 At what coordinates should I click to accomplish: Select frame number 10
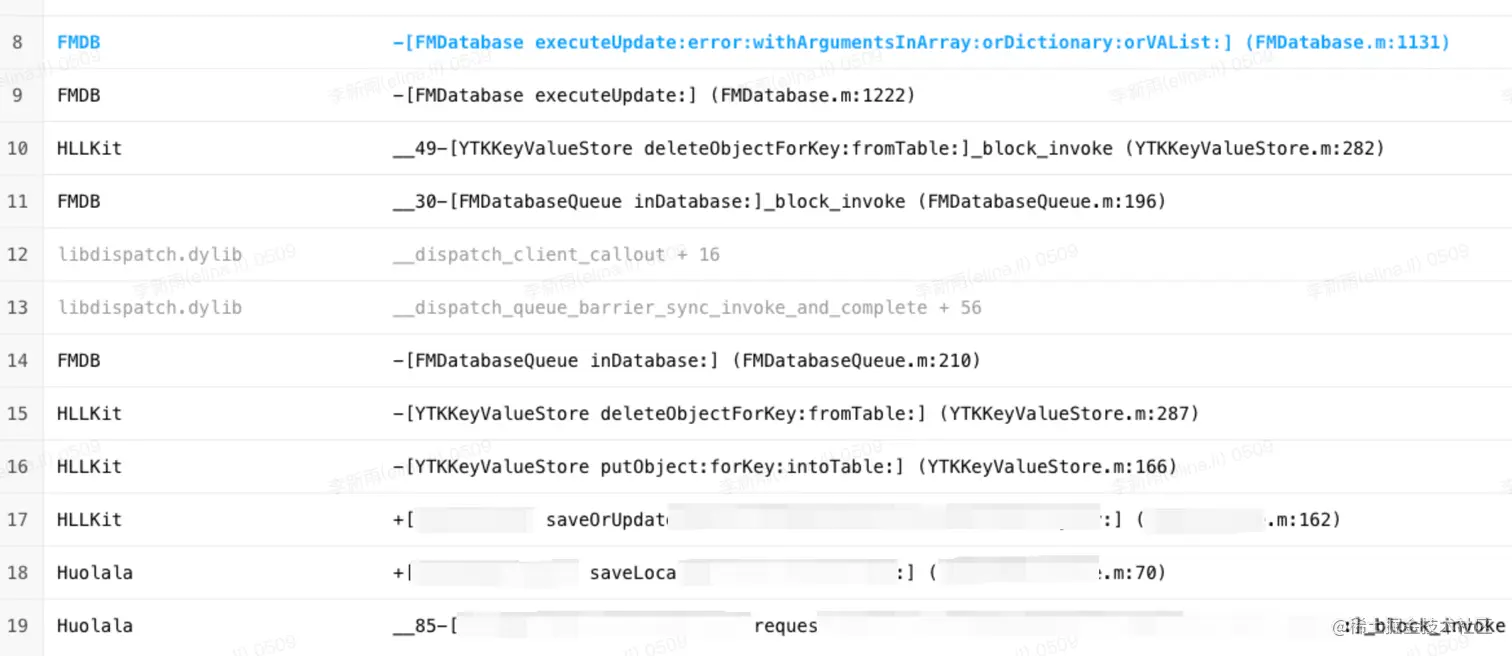point(17,148)
